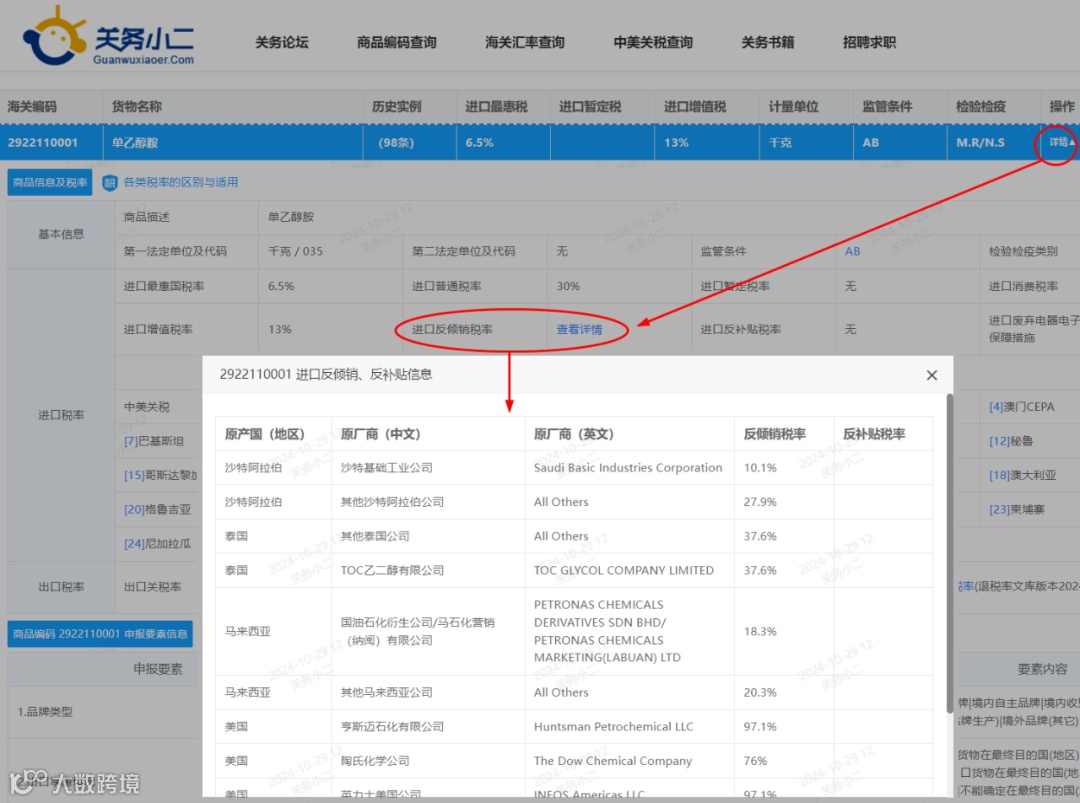Open 海关汇率查询 navigation item
This screenshot has height=803, width=1080.
click(x=524, y=43)
